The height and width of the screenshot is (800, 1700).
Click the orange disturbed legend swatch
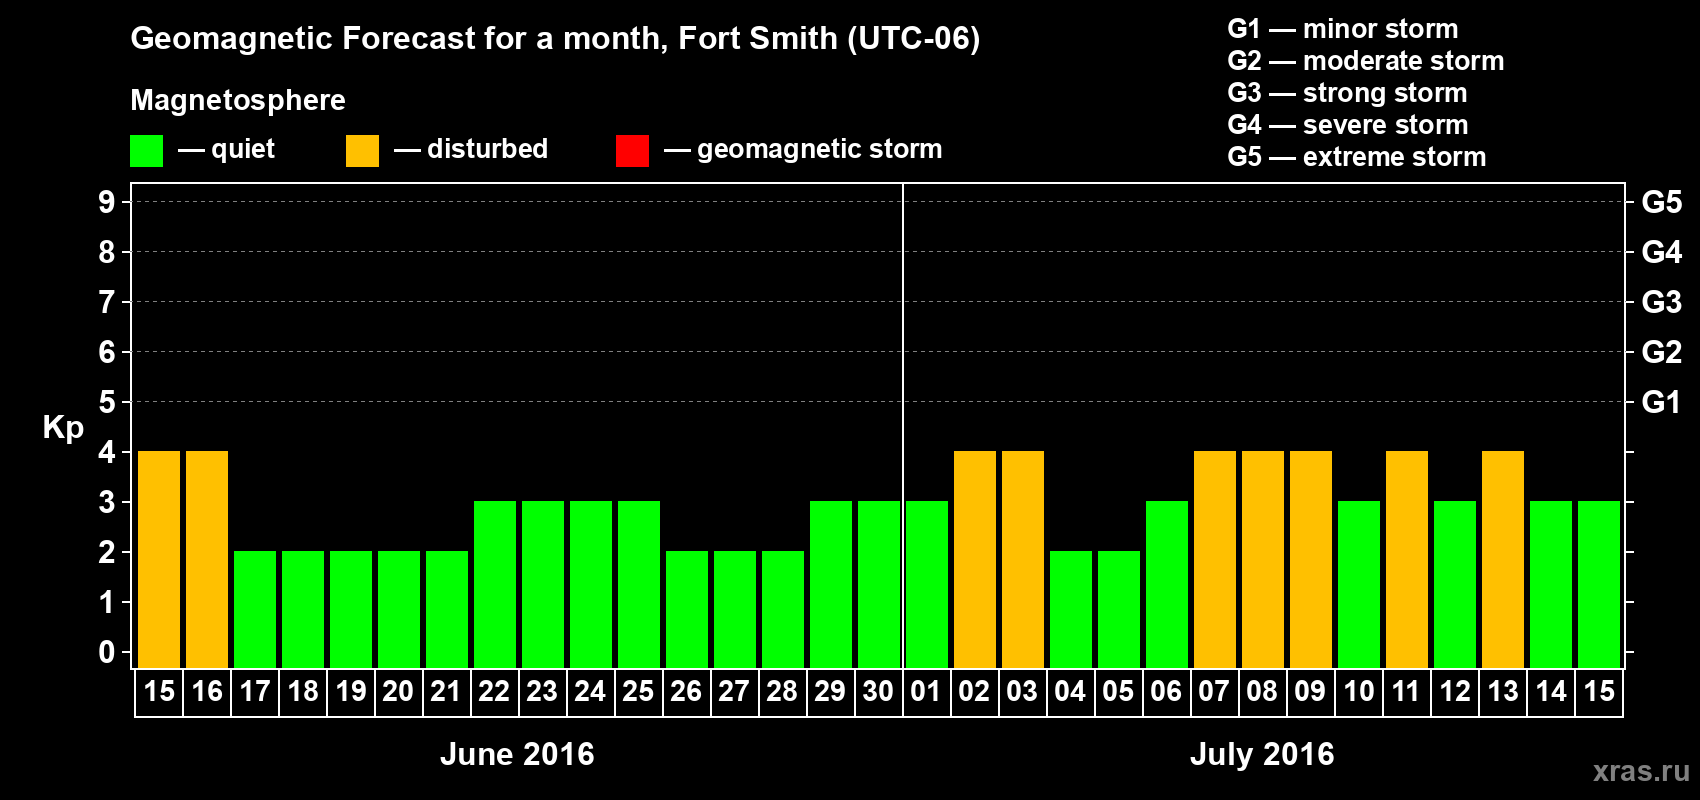tap(362, 151)
